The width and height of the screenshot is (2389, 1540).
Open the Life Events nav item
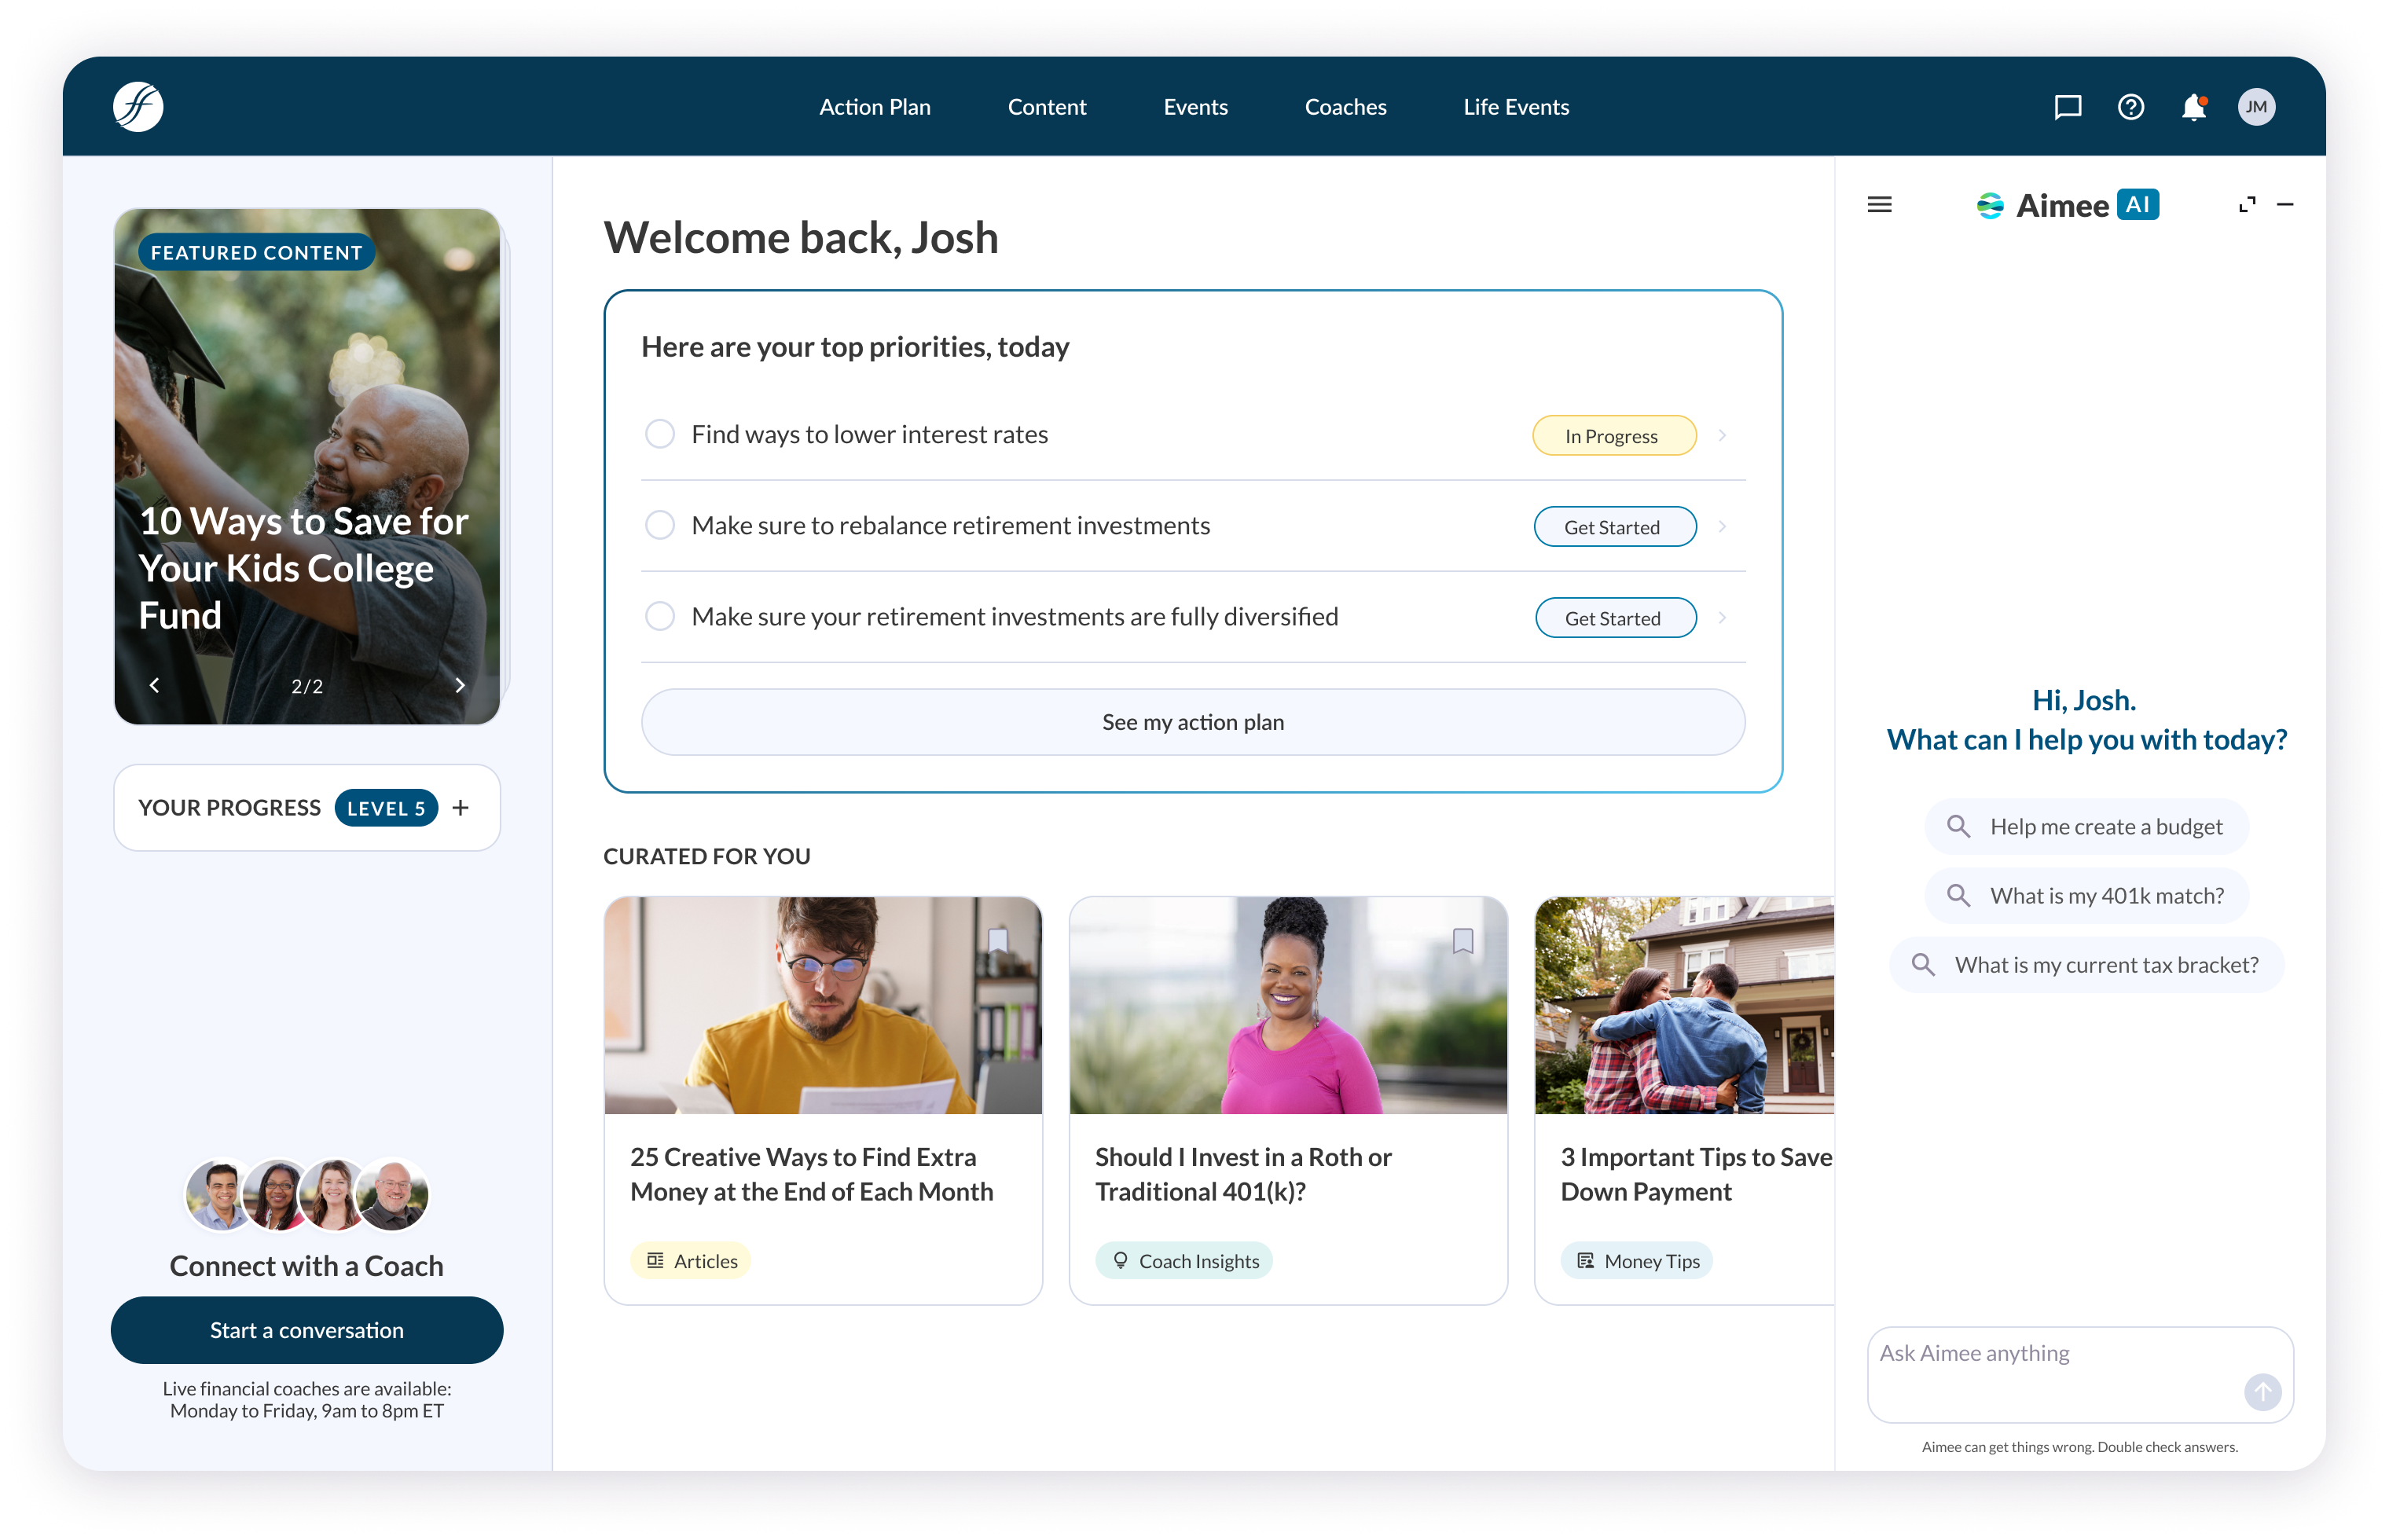(x=1516, y=107)
